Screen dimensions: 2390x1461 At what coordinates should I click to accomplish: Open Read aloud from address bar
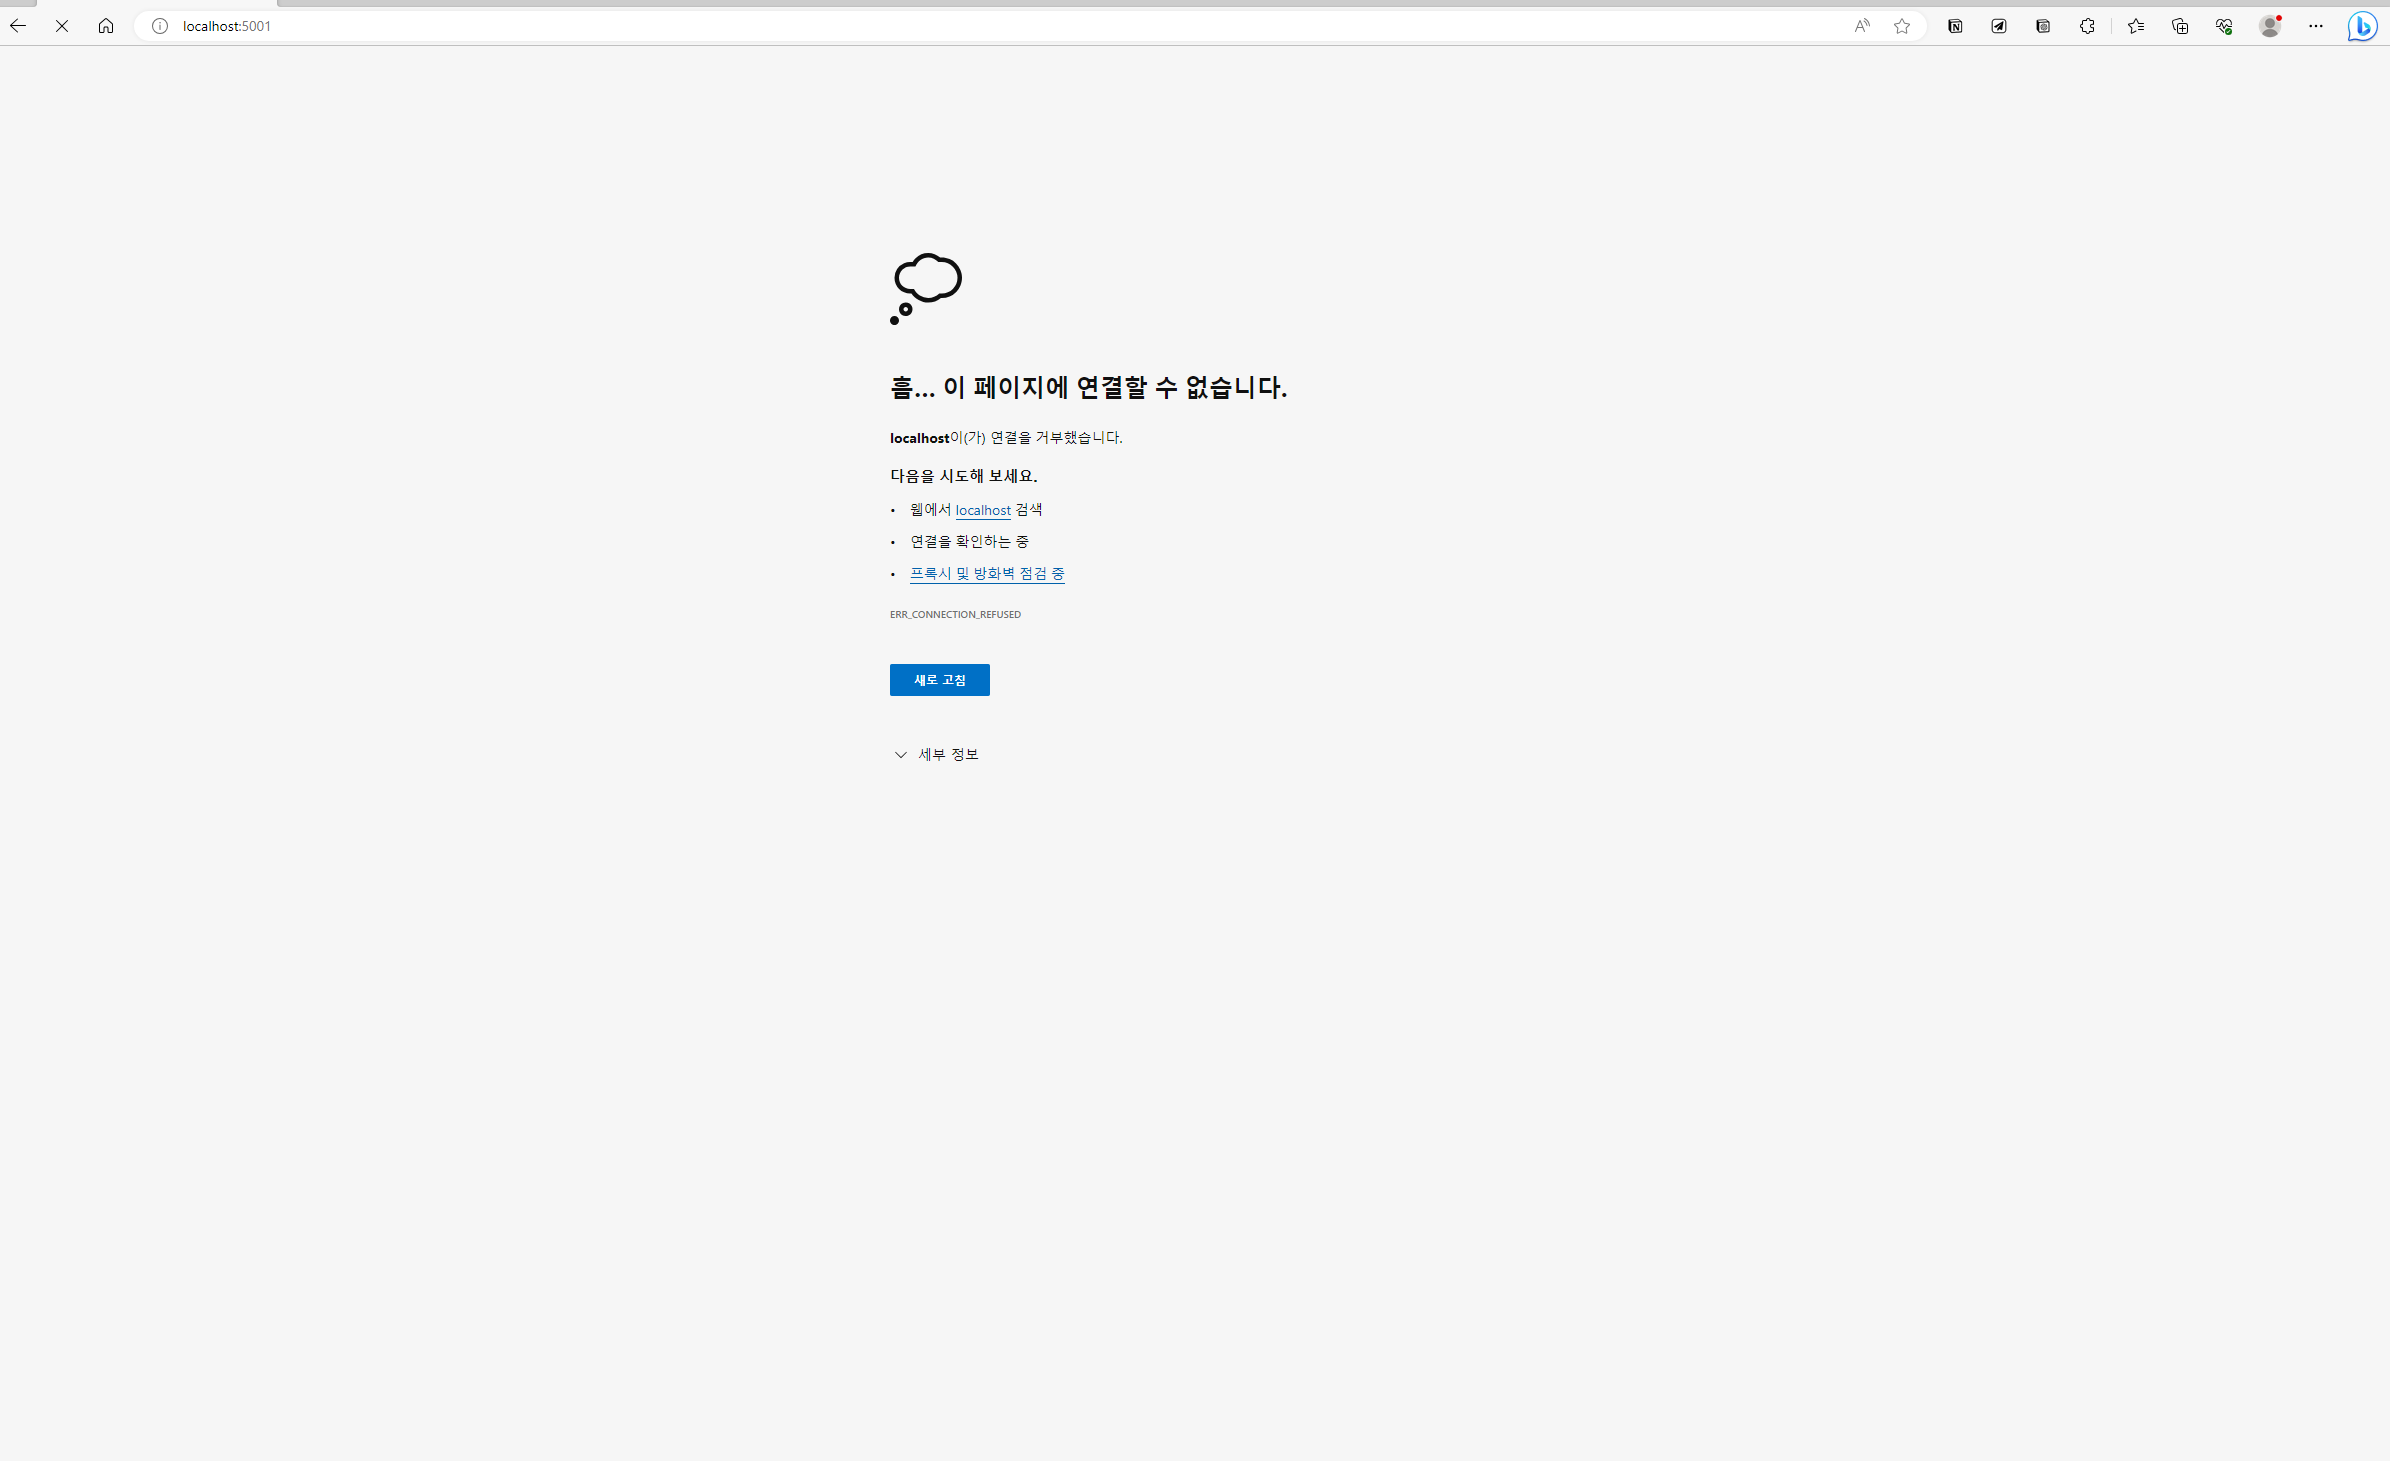click(x=1861, y=26)
